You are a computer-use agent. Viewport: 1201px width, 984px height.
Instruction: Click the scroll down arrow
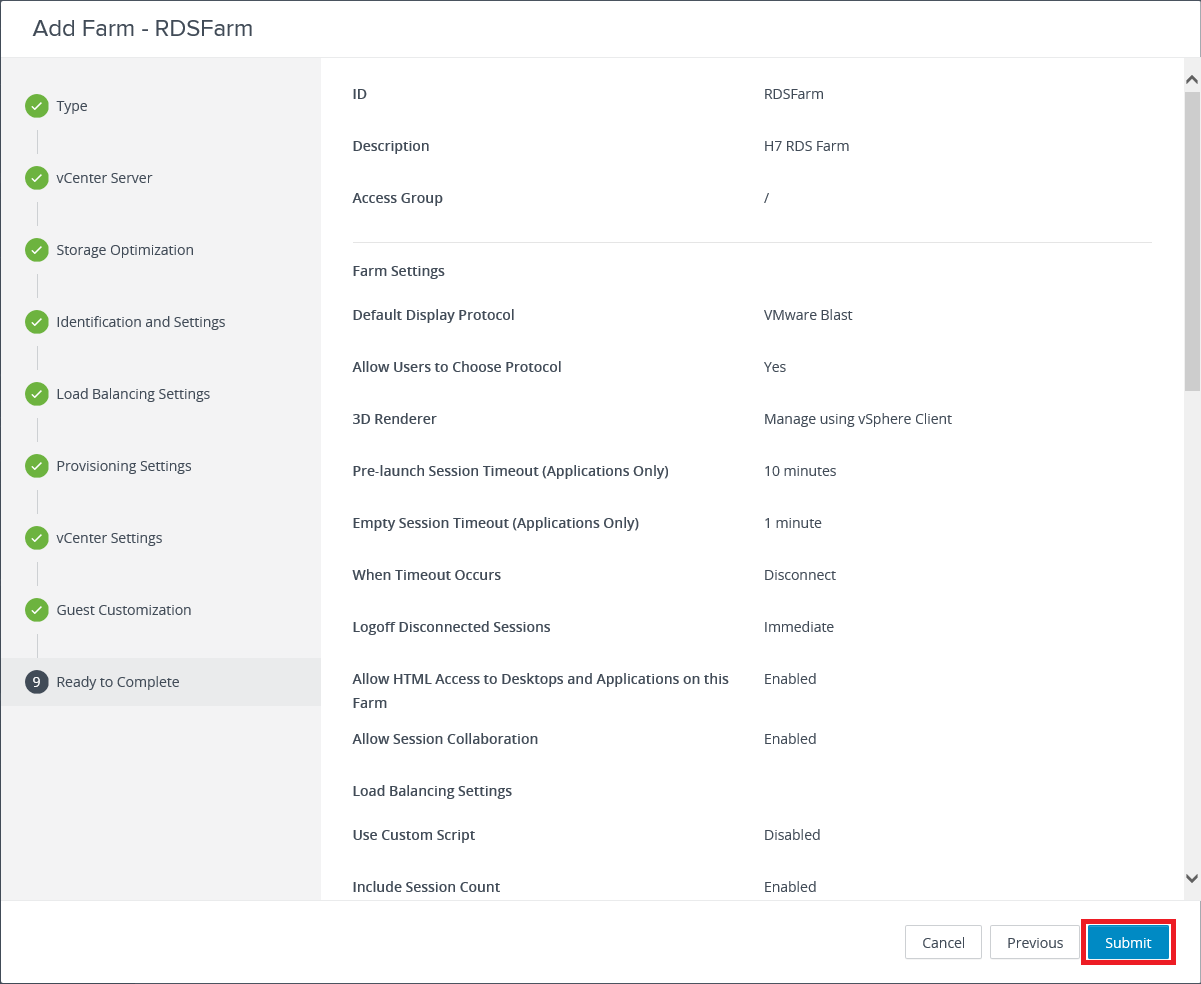[1191, 878]
